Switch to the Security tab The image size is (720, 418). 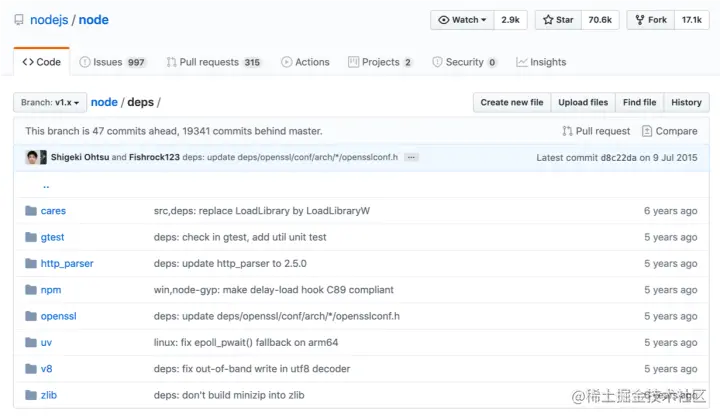(464, 62)
